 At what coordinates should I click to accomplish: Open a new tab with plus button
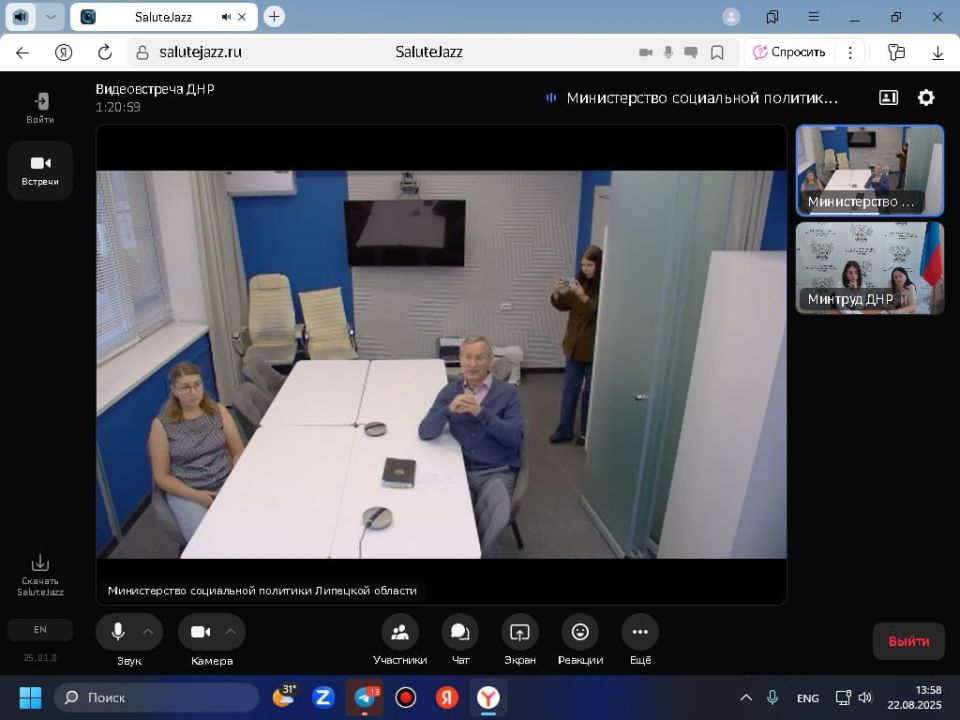[x=274, y=17]
